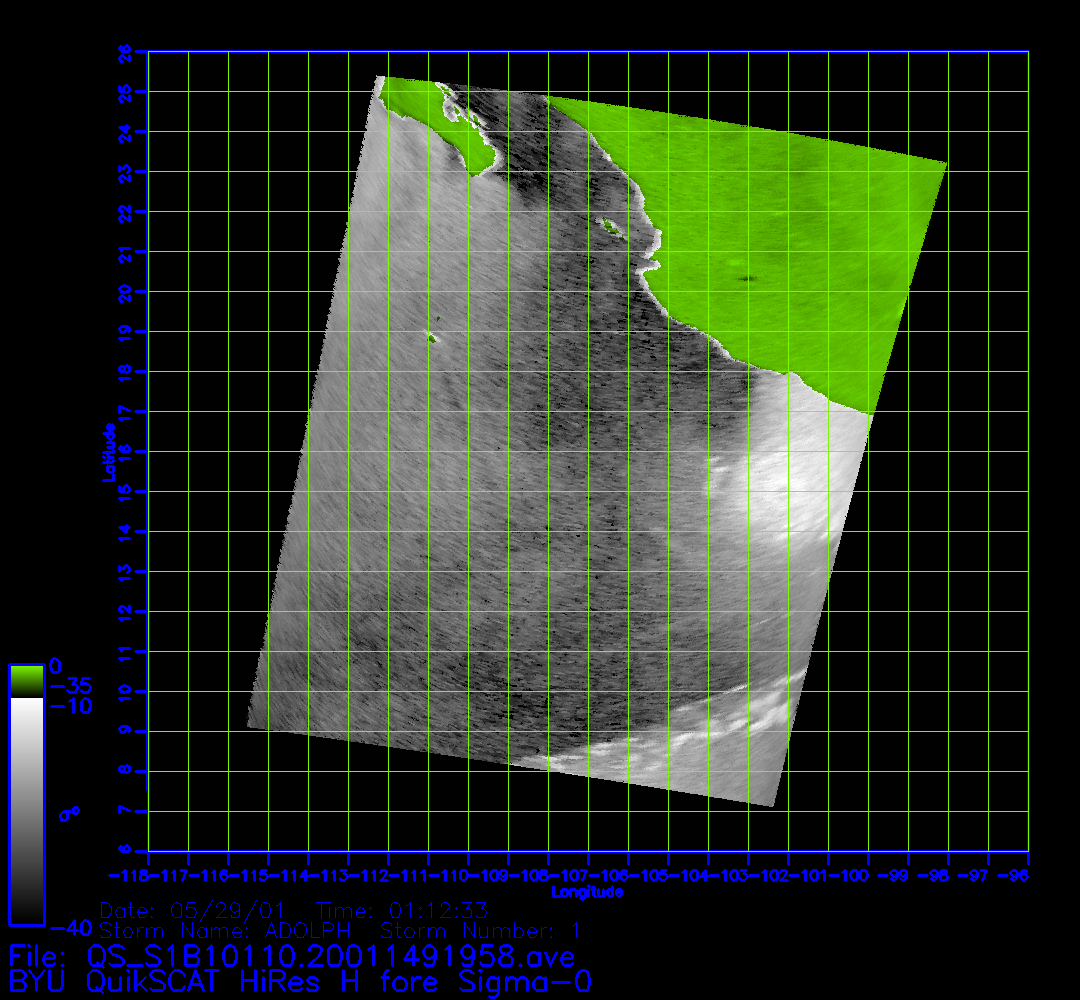The image size is (1080, 1000).
Task: Click the grayscale gradient of the sigma-0 color bar
Action: (x=26, y=810)
